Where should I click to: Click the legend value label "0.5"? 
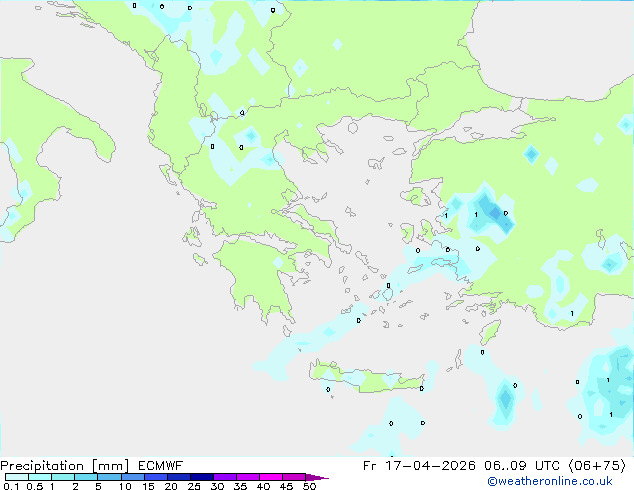tap(35, 486)
